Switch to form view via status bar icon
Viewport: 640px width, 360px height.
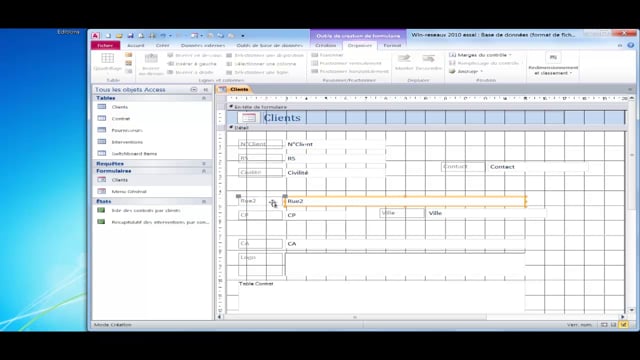pos(604,325)
